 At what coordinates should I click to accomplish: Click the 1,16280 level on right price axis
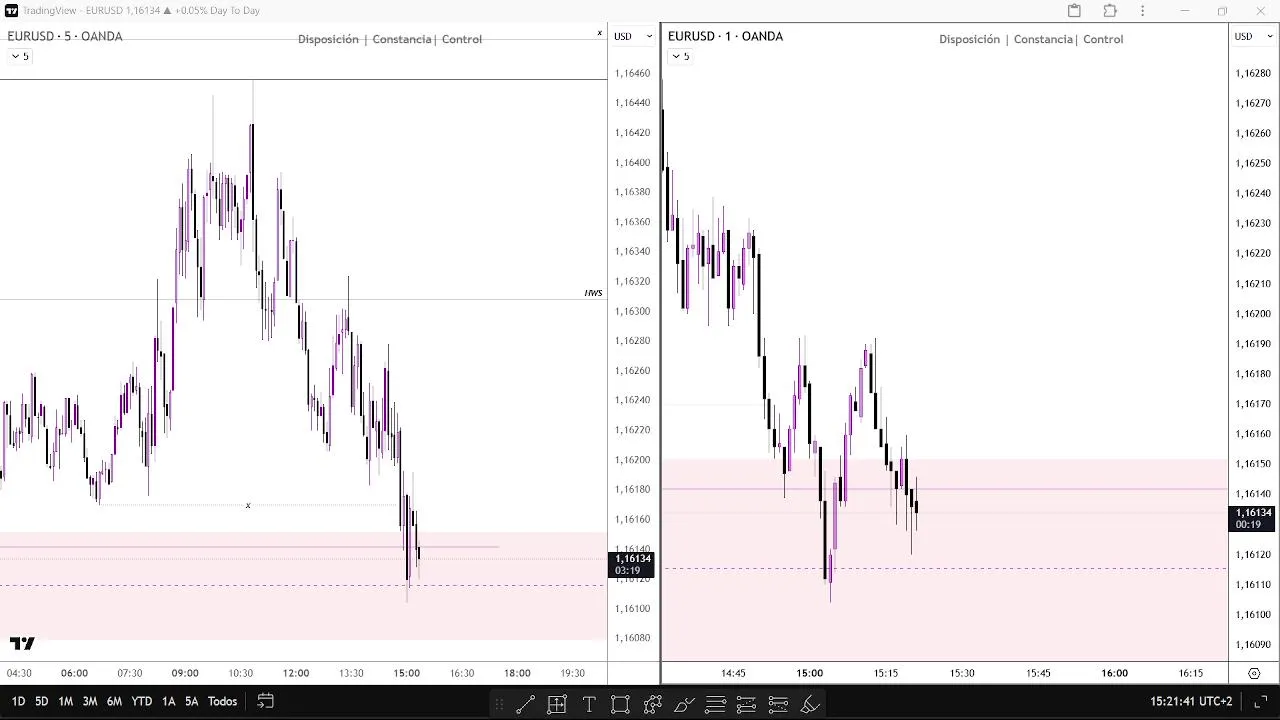tap(1253, 73)
